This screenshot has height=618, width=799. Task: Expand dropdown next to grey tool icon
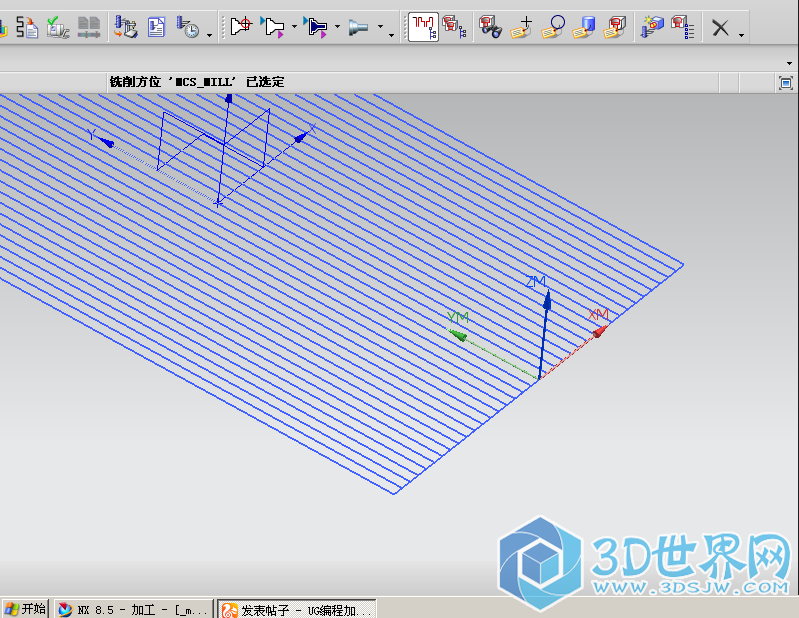point(392,35)
